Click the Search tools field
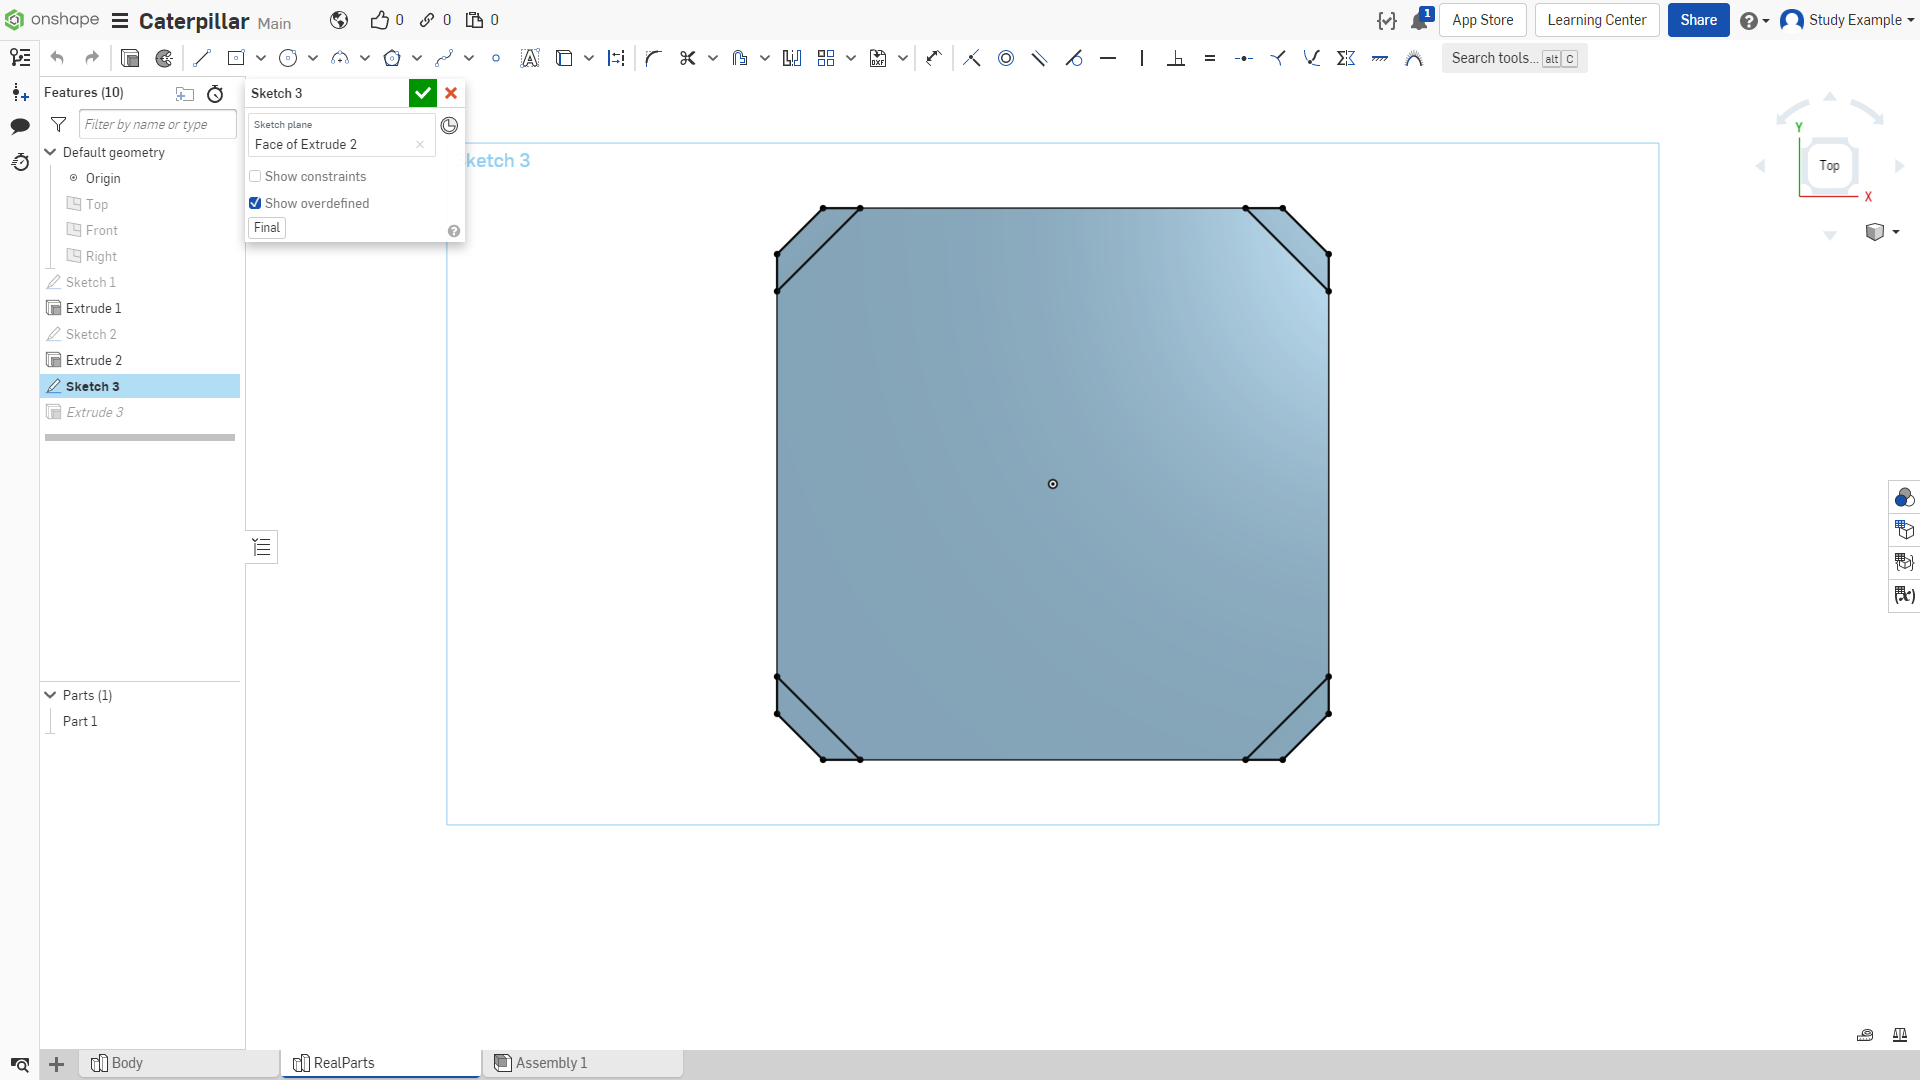 (x=1514, y=58)
